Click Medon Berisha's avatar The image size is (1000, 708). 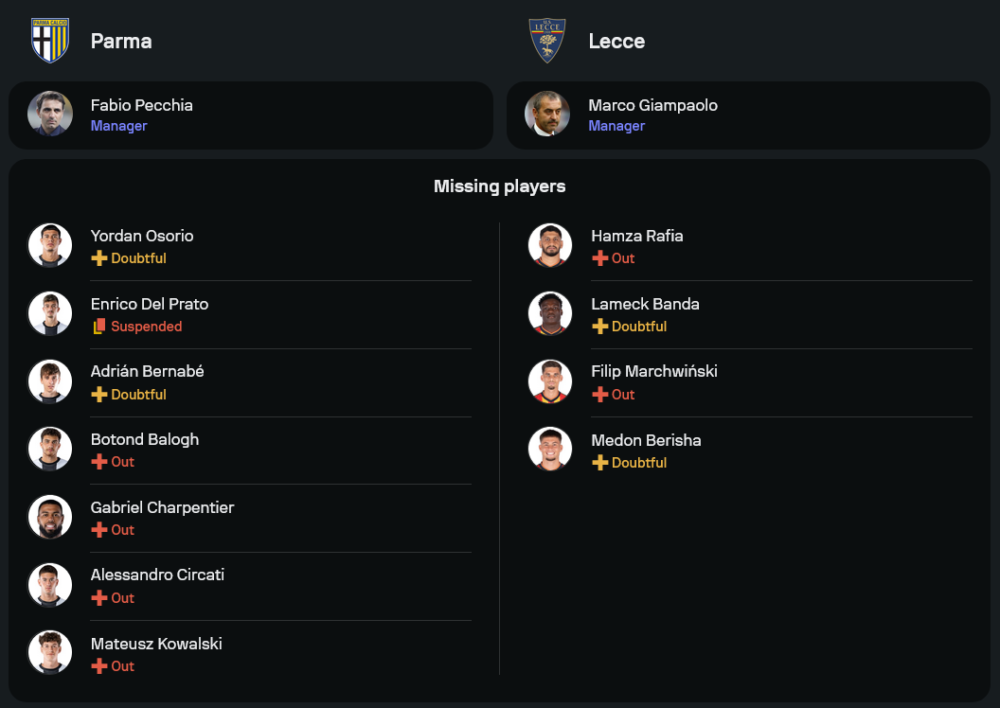pyautogui.click(x=550, y=449)
